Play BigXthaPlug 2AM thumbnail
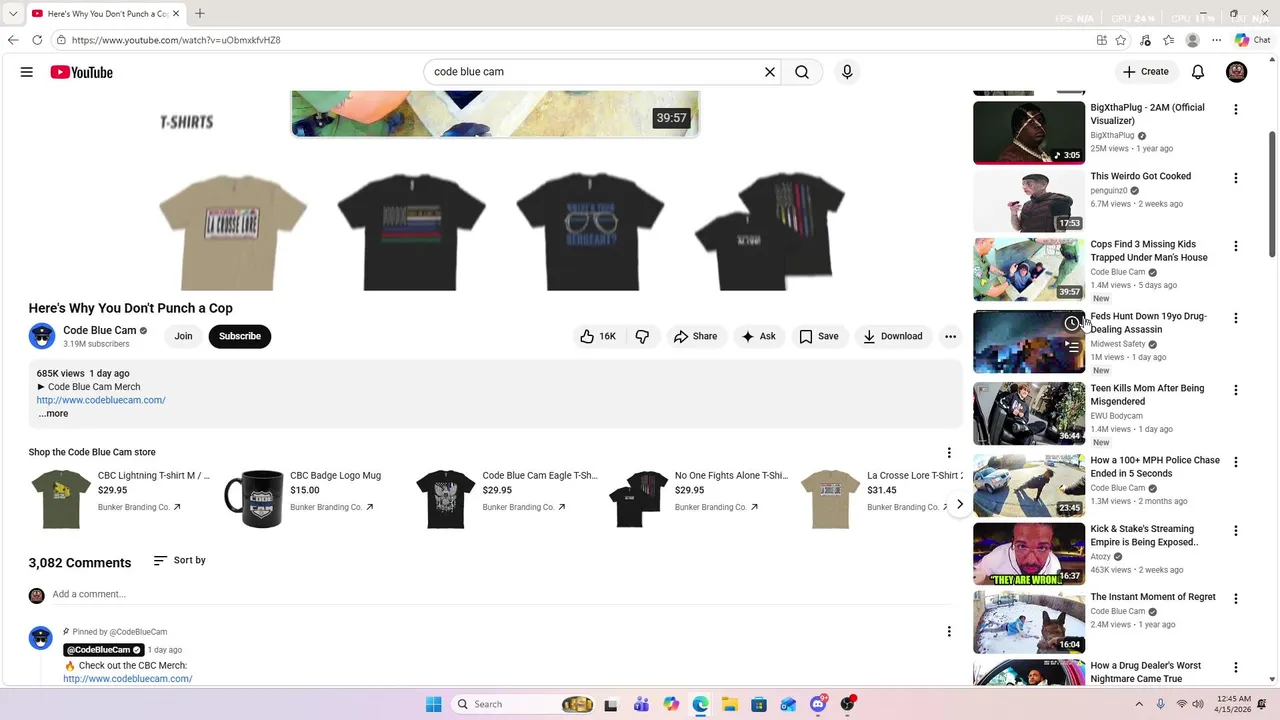1280x720 pixels. click(x=1029, y=132)
